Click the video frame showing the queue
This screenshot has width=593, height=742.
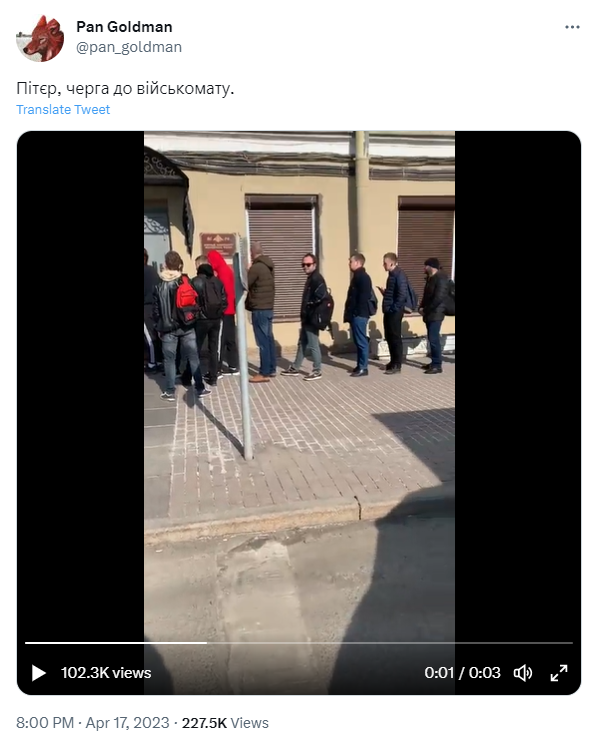[x=299, y=379]
